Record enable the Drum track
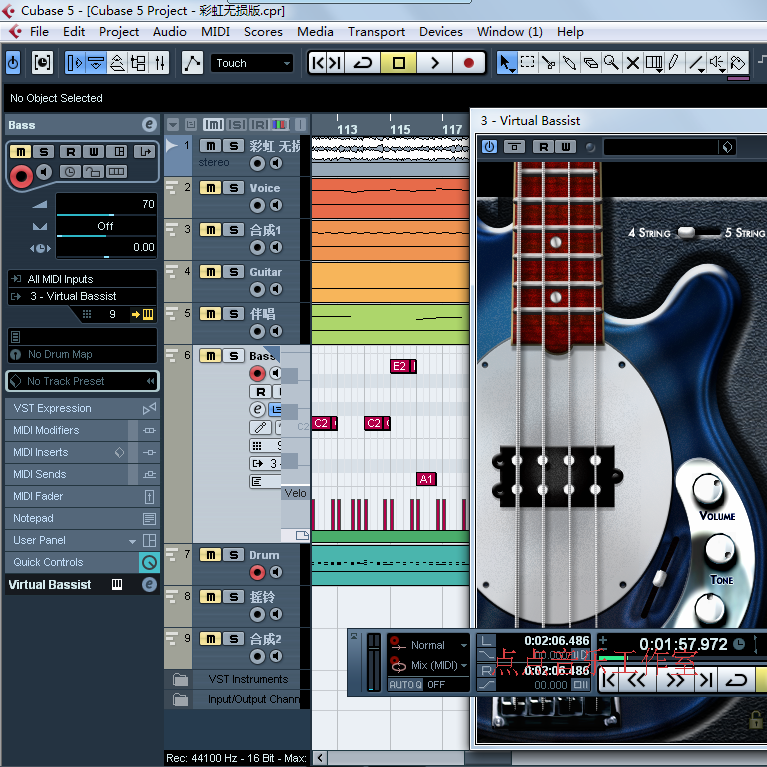This screenshot has height=767, width=767. (257, 572)
